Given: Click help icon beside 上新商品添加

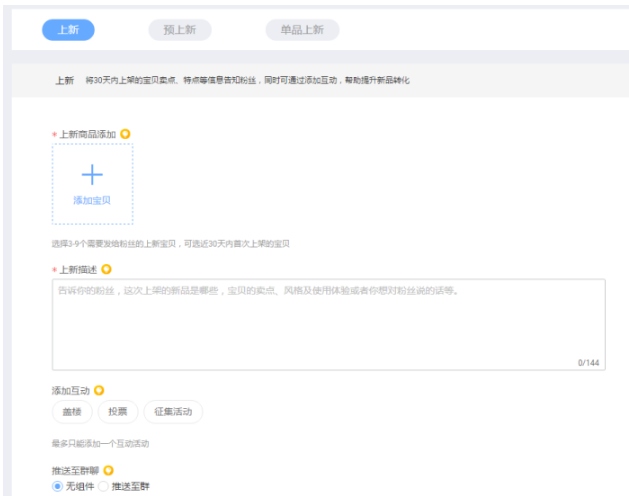Looking at the screenshot, I should 125,134.
